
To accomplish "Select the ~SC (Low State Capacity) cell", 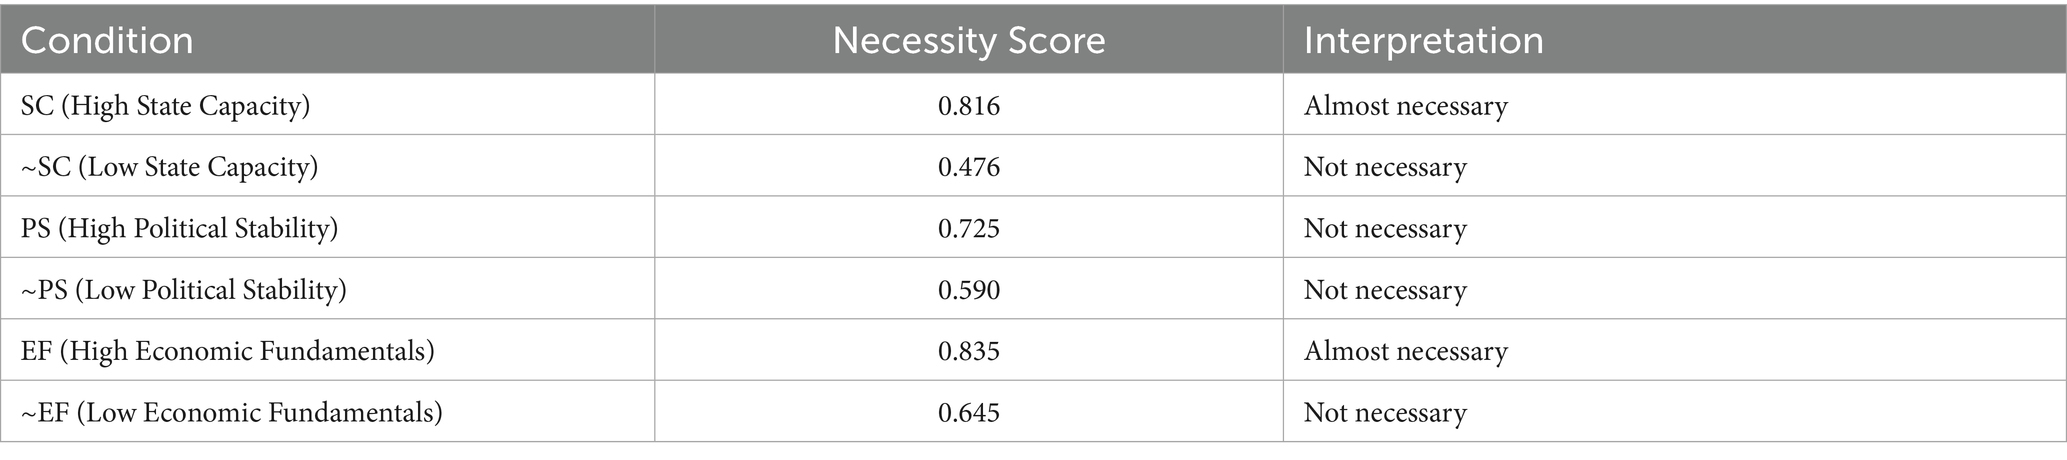I will pos(169,167).
